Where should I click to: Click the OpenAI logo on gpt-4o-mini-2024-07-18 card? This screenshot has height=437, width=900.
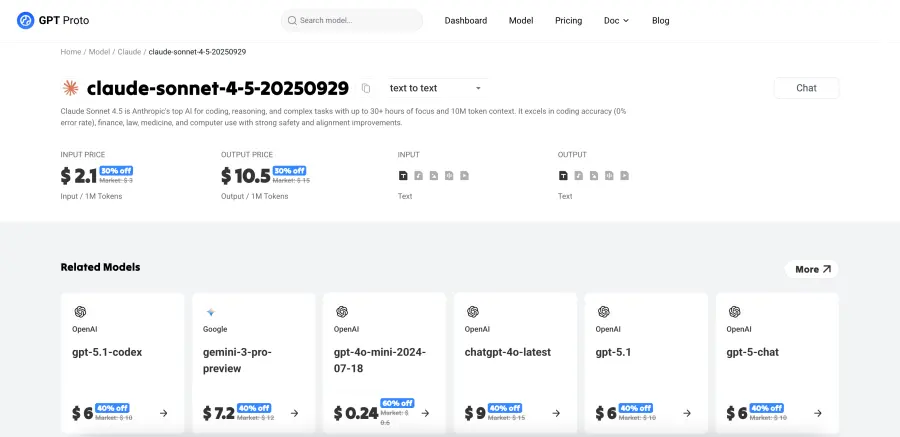point(342,312)
